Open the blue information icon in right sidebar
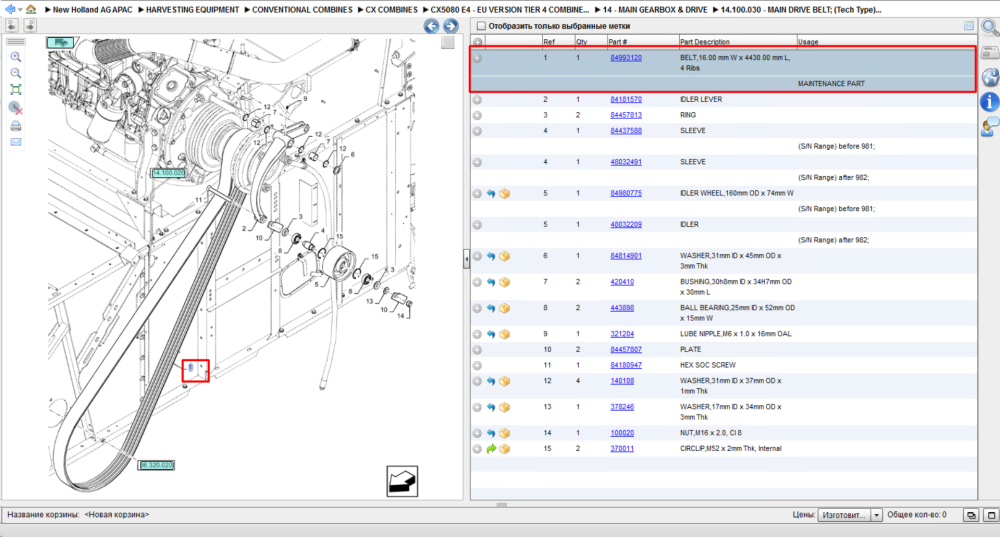This screenshot has width=1000, height=537. pyautogui.click(x=990, y=102)
